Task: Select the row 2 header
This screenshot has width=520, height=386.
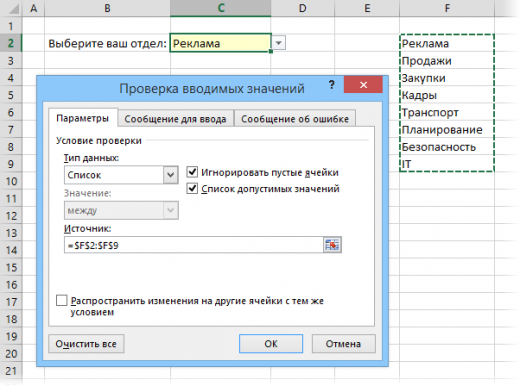Action: pos(11,43)
